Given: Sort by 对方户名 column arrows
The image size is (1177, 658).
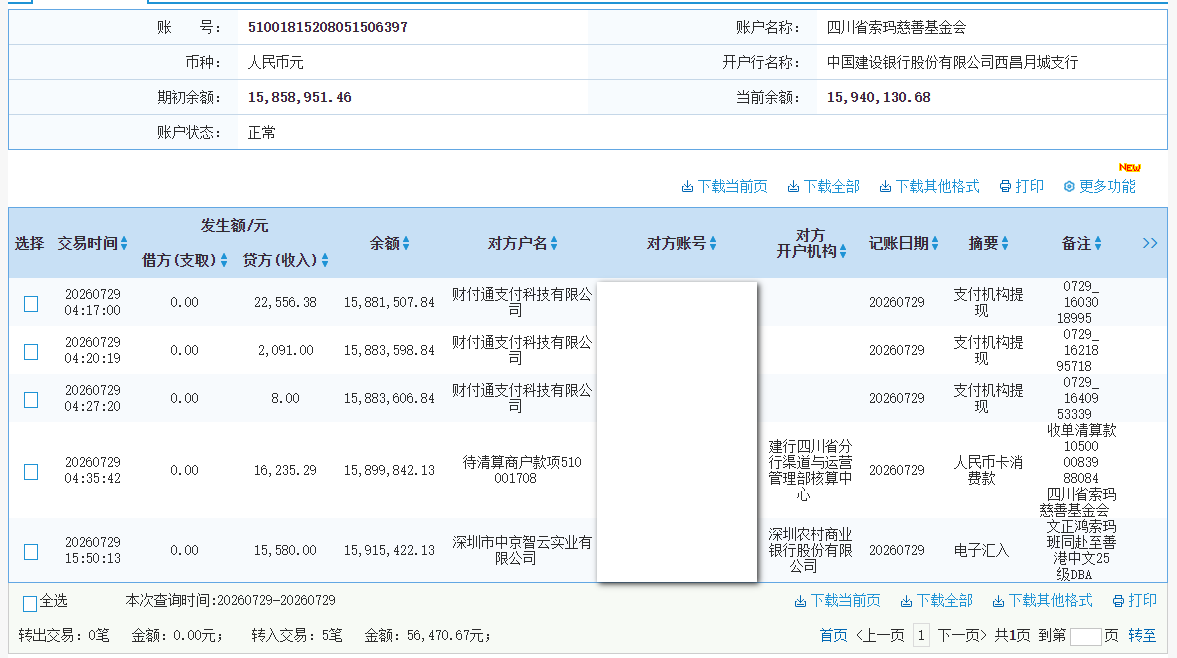Looking at the screenshot, I should pos(554,243).
